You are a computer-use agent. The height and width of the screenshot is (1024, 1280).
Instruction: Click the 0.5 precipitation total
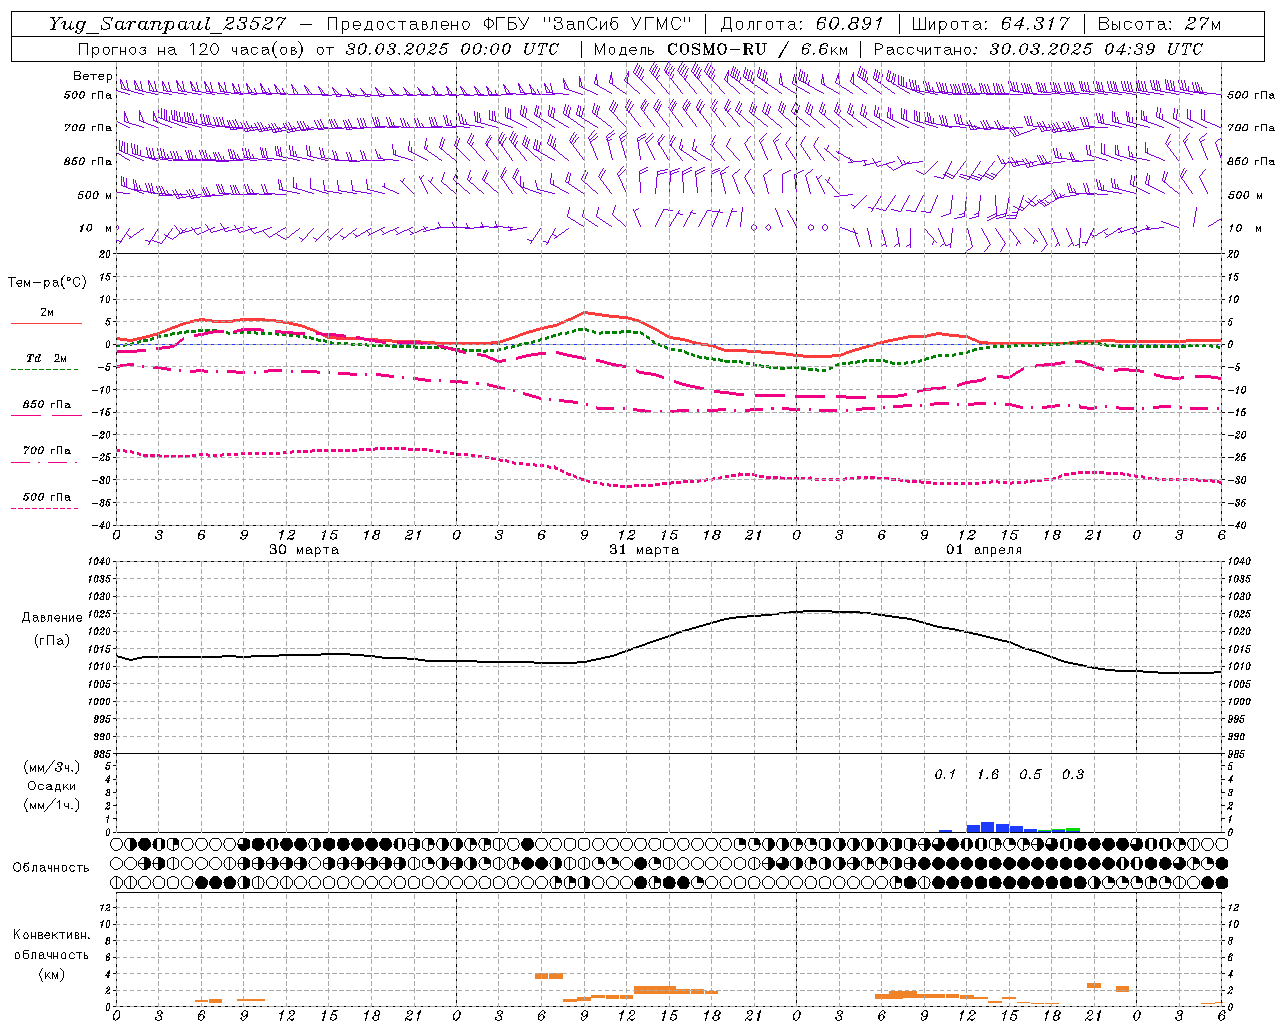pos(1030,775)
